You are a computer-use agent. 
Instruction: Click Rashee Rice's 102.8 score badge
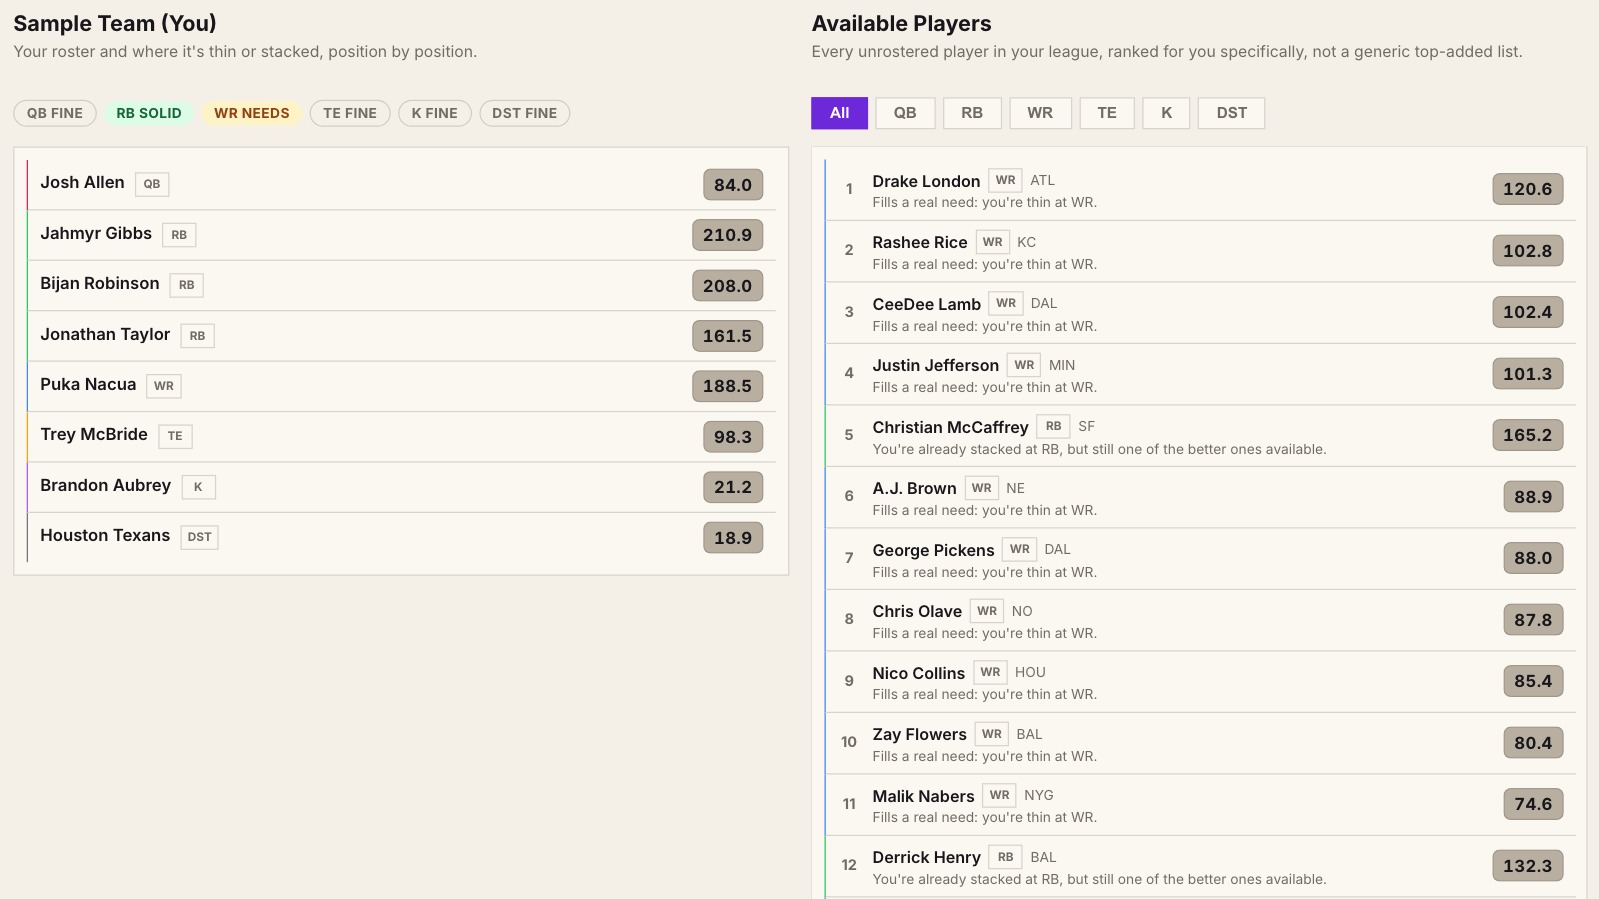click(1528, 251)
